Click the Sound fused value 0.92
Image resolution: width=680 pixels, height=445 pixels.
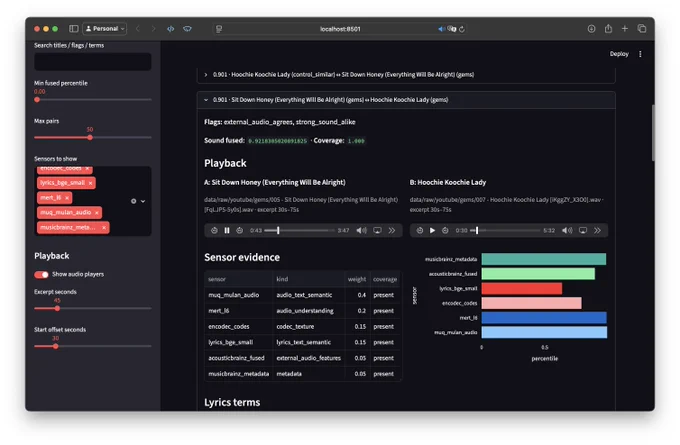pyautogui.click(x=278, y=141)
